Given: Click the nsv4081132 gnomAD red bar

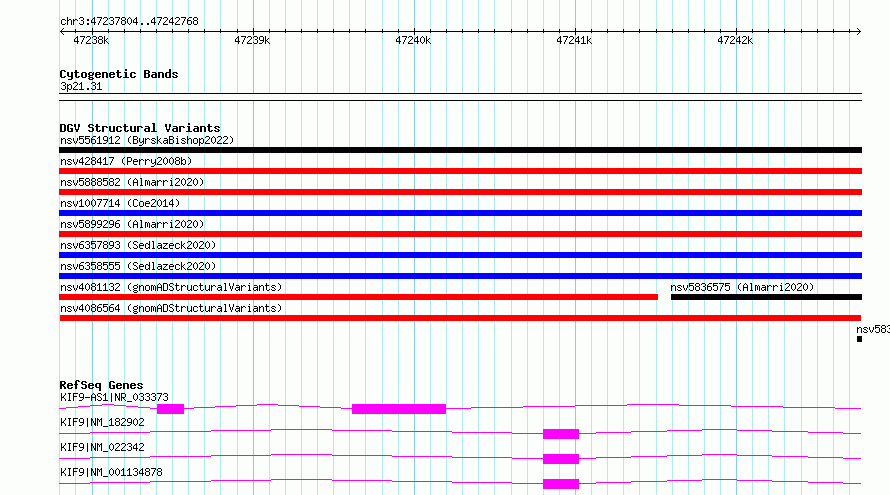Looking at the screenshot, I should tap(358, 297).
